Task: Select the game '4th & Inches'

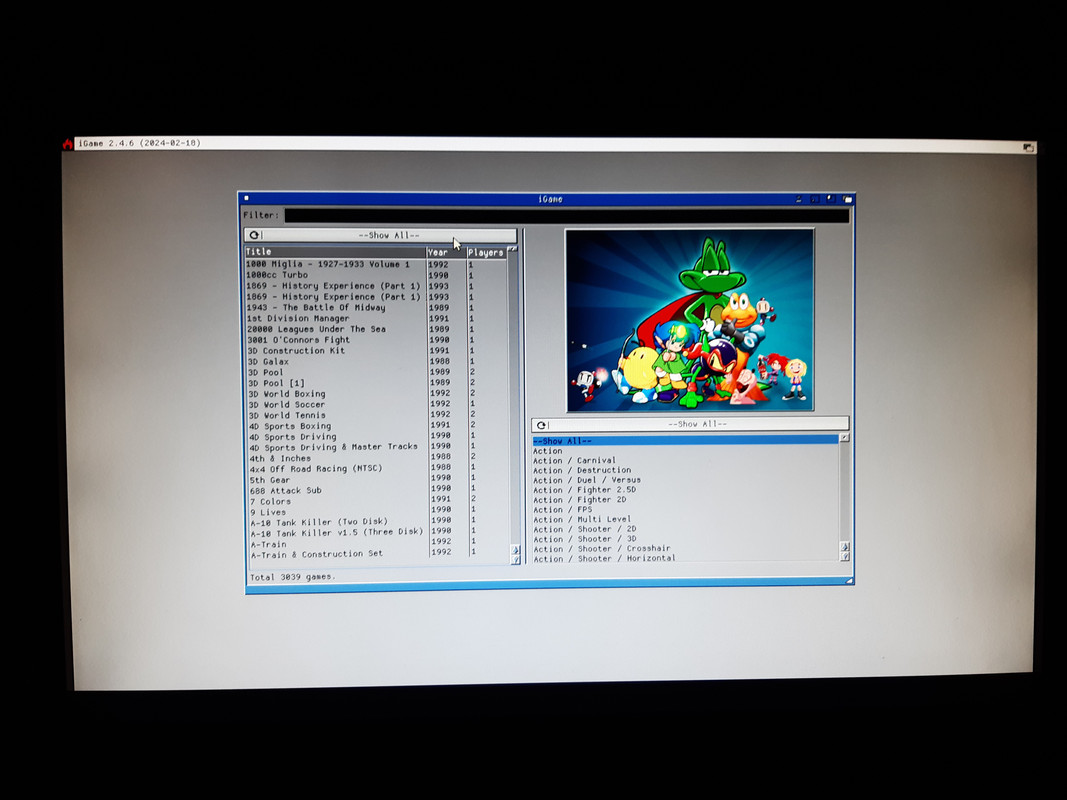Action: pyautogui.click(x=280, y=459)
